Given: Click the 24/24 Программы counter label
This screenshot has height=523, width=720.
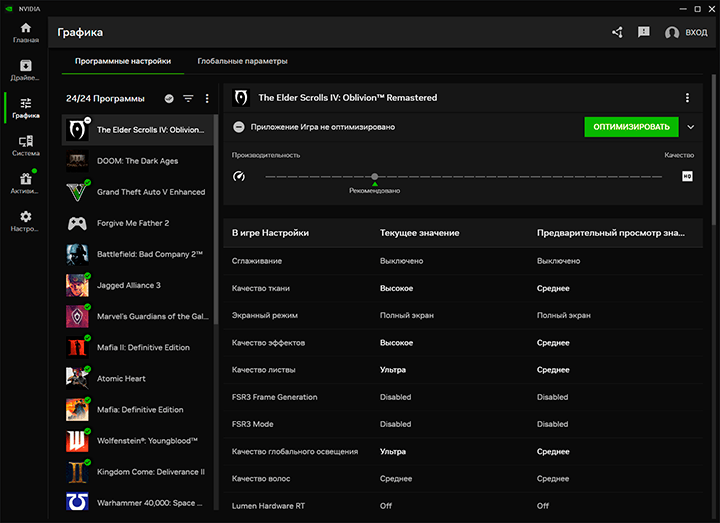Looking at the screenshot, I should (105, 99).
